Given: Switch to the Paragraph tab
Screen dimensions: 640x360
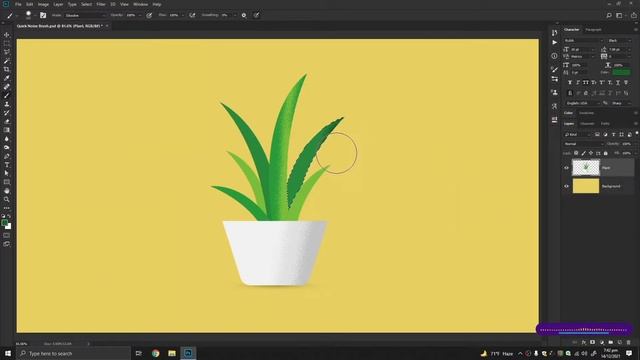Looking at the screenshot, I should pyautogui.click(x=593, y=30).
